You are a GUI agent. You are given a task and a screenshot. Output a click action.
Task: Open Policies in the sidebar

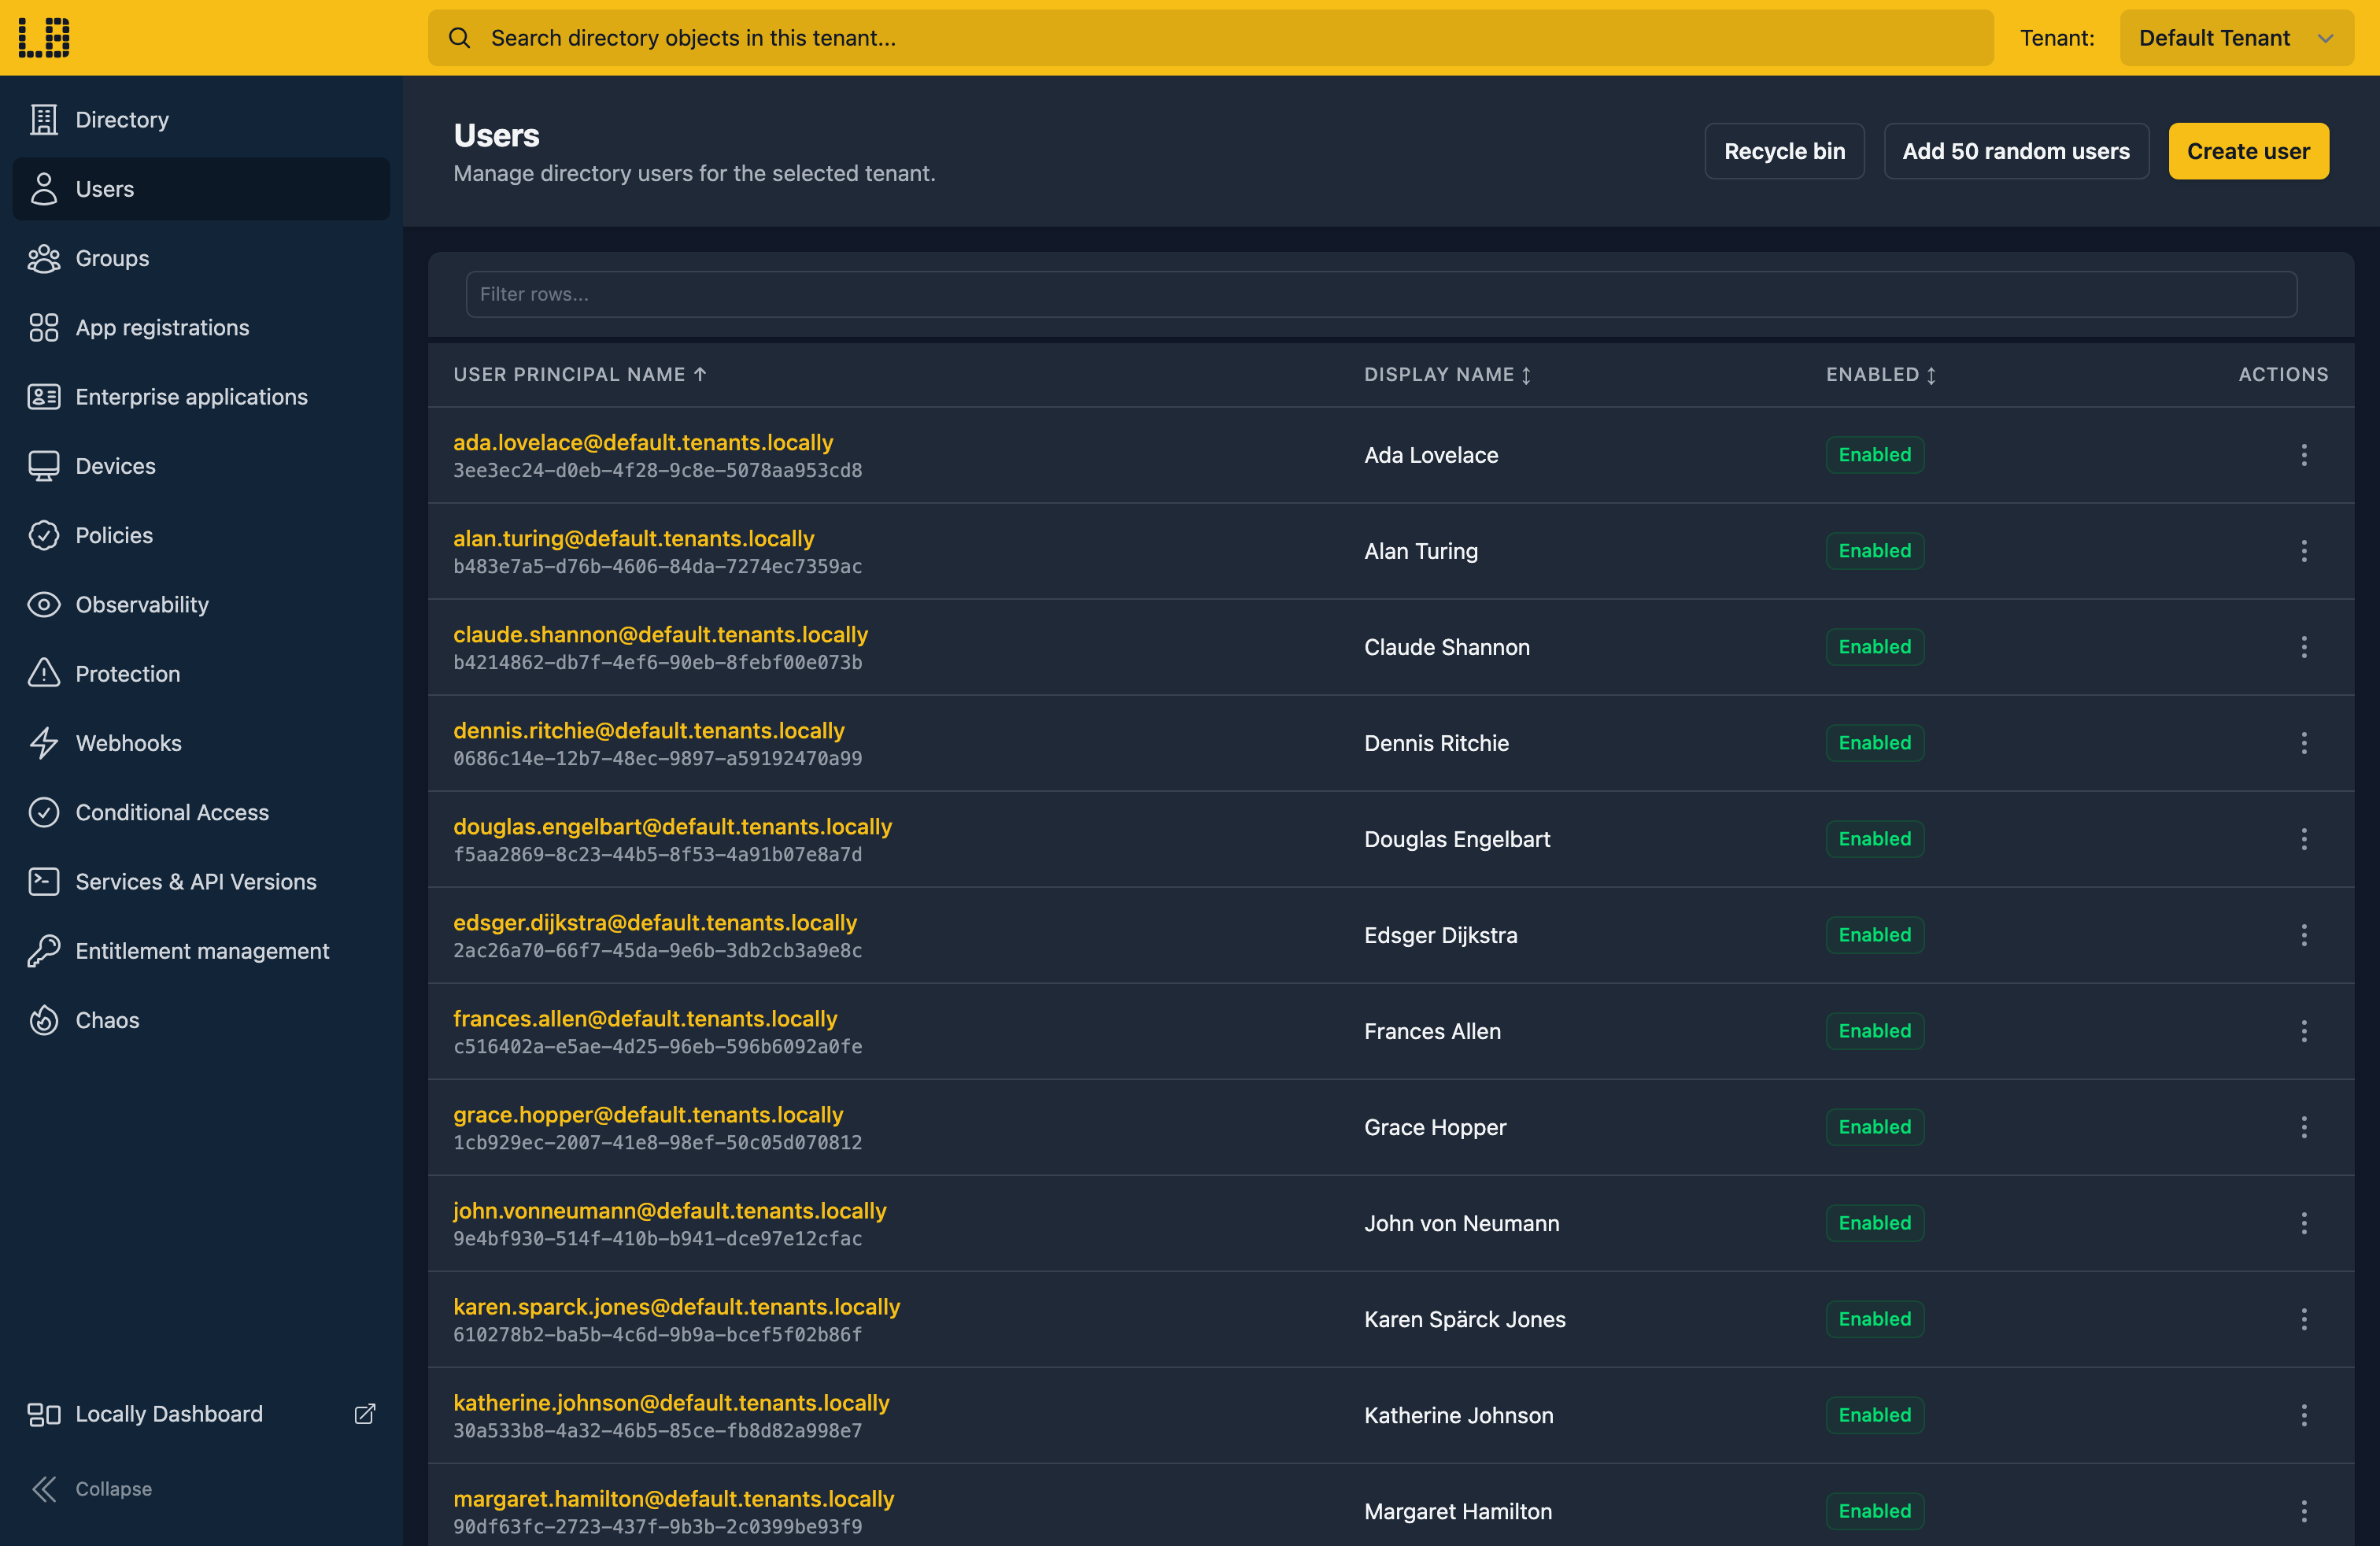[x=201, y=535]
